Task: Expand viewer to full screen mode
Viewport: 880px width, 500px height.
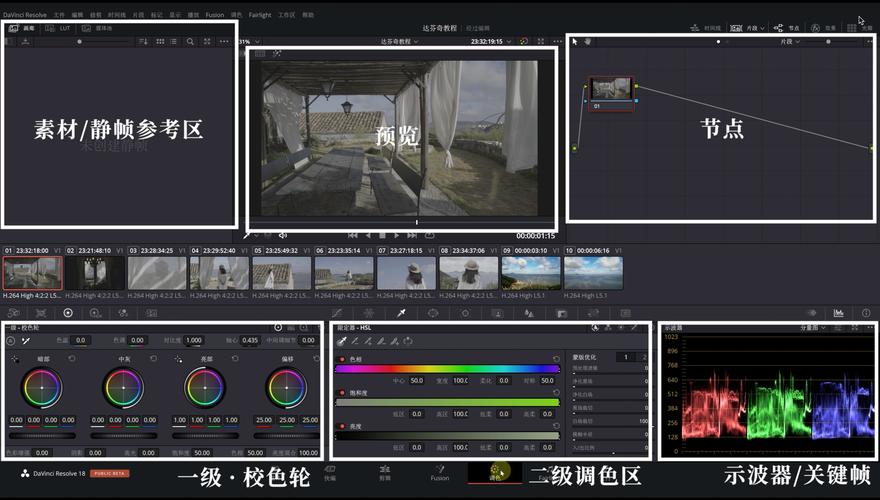Action: [x=540, y=42]
